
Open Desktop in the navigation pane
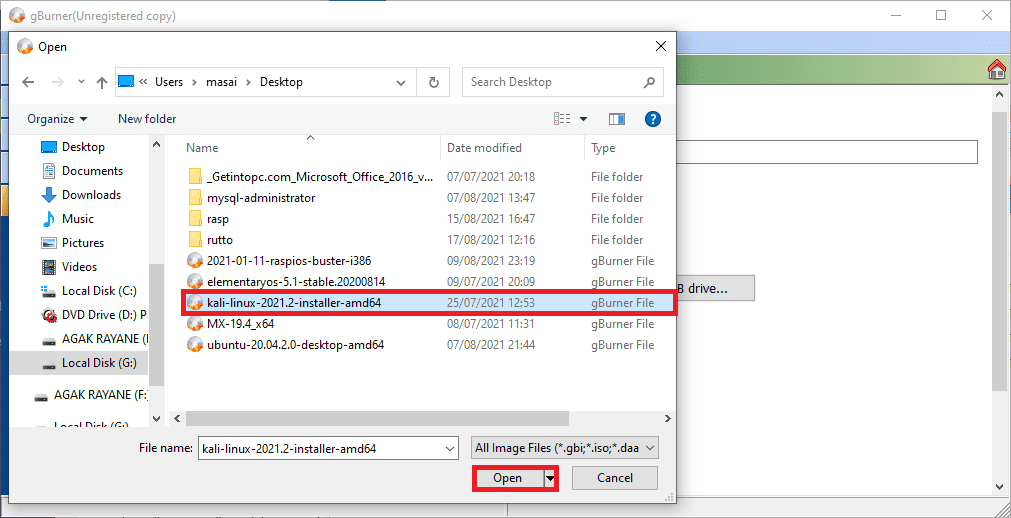pos(83,147)
